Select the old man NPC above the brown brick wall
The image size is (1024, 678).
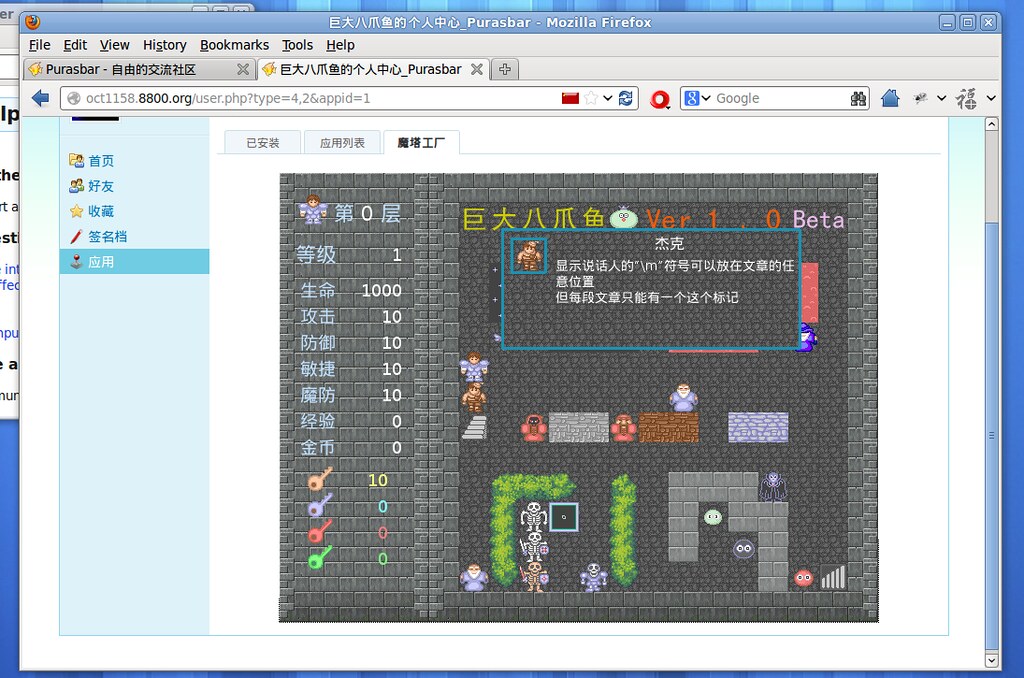coord(683,397)
